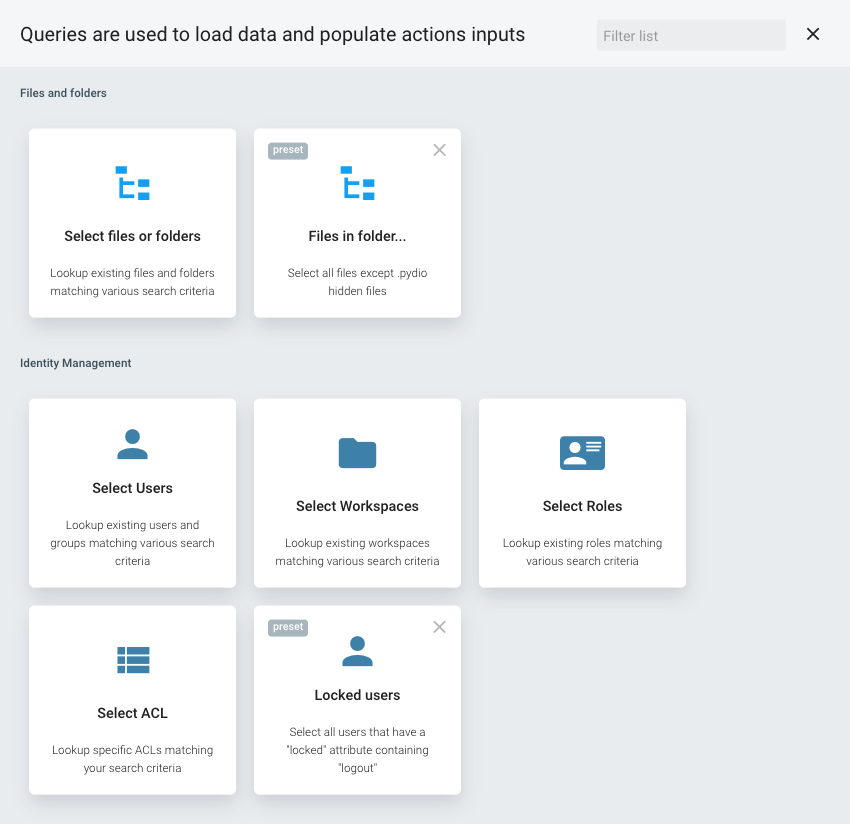850x824 pixels.
Task: Select the ID badge icon on Select Roles
Action: pyautogui.click(x=582, y=452)
